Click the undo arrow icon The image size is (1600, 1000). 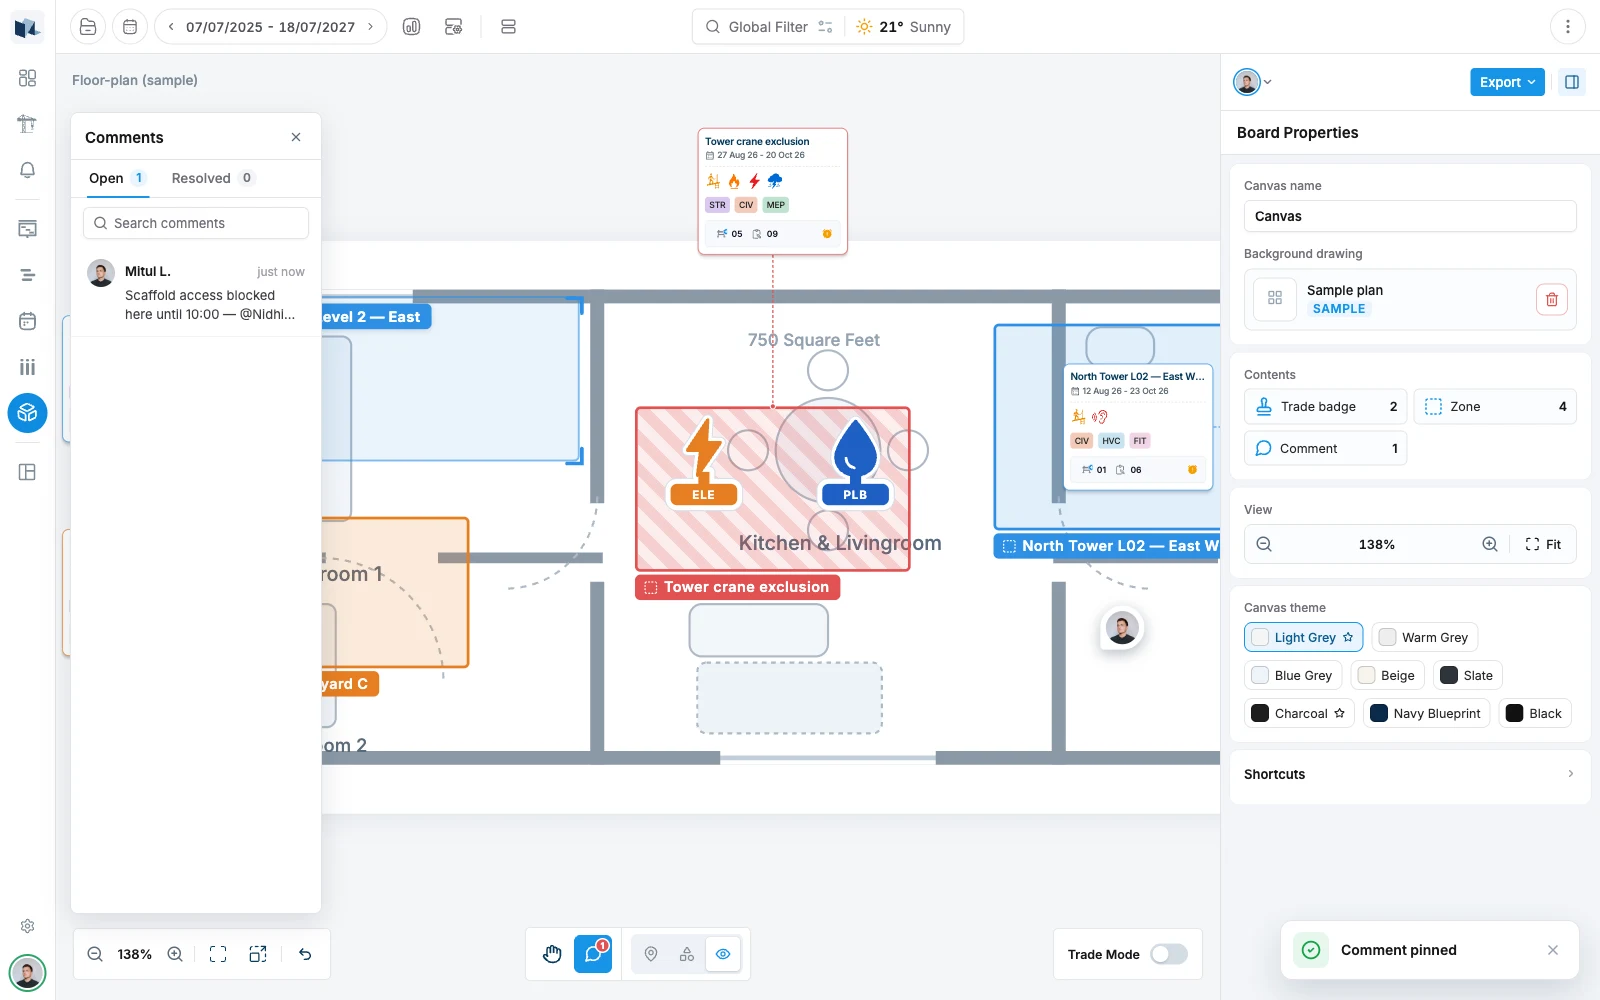(x=305, y=954)
